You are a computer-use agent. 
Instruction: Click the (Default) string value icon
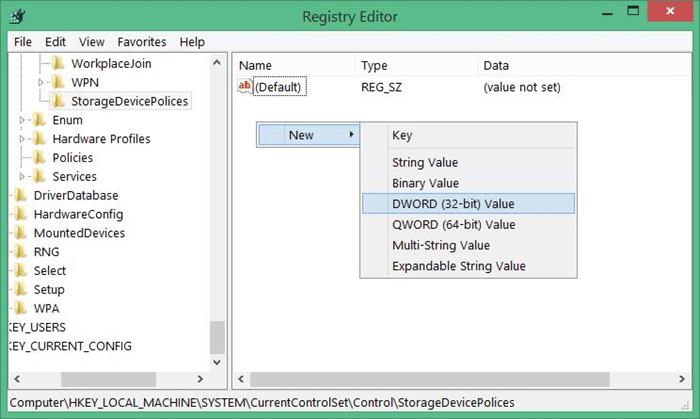[245, 87]
